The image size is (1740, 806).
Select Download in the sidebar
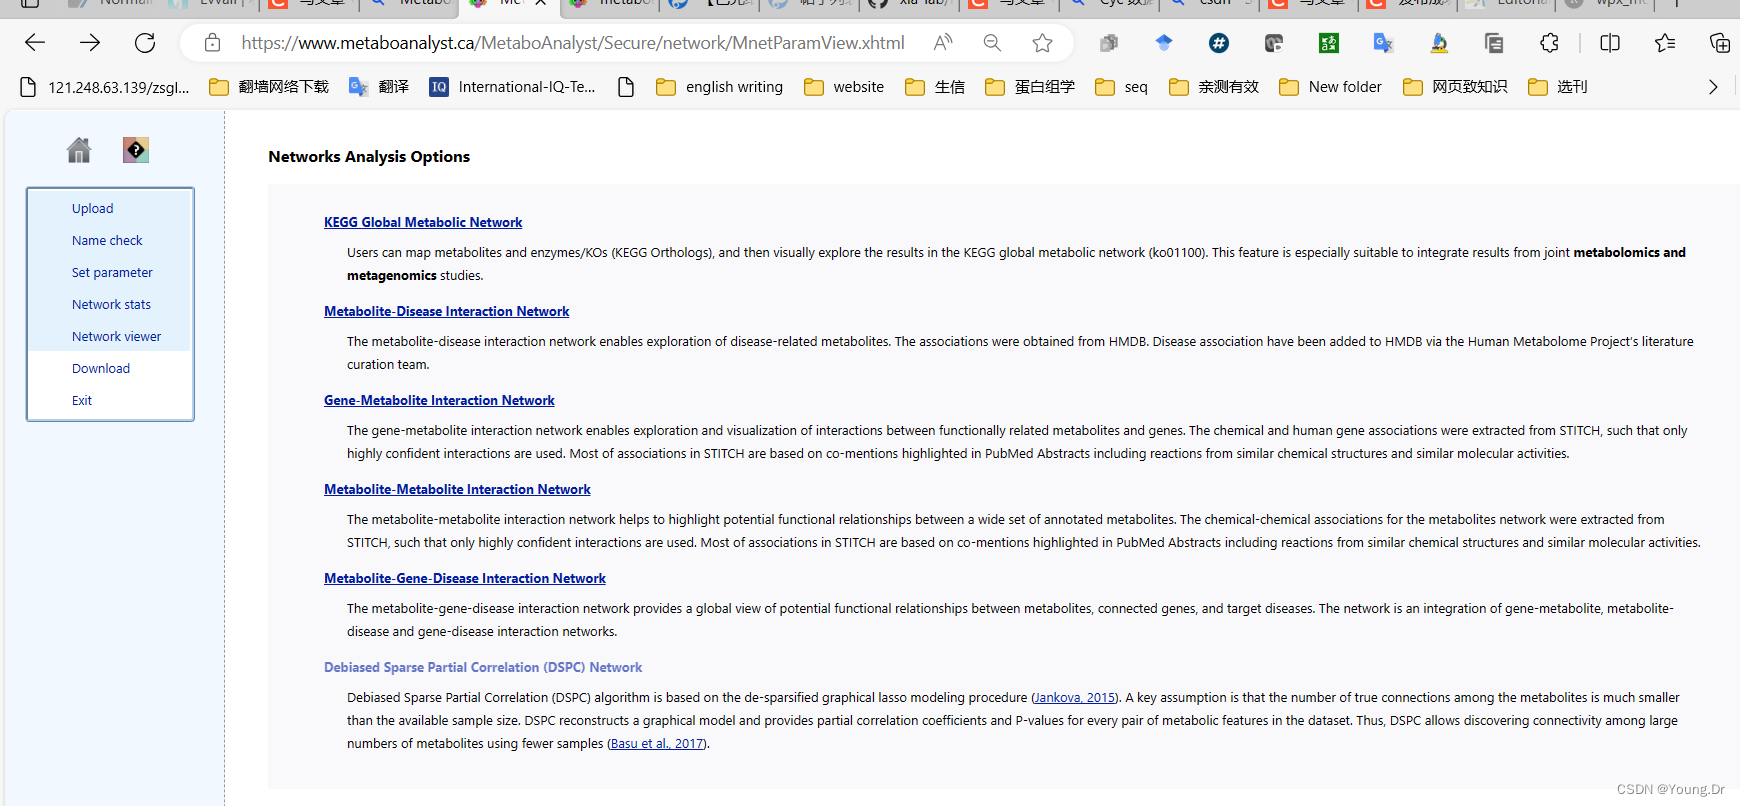point(101,368)
